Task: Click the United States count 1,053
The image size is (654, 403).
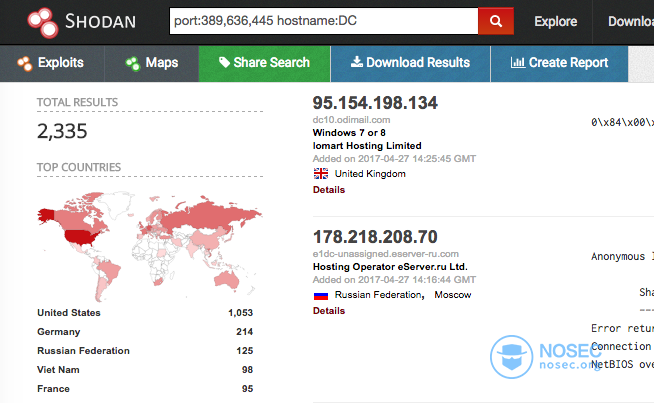Action: click(x=240, y=313)
